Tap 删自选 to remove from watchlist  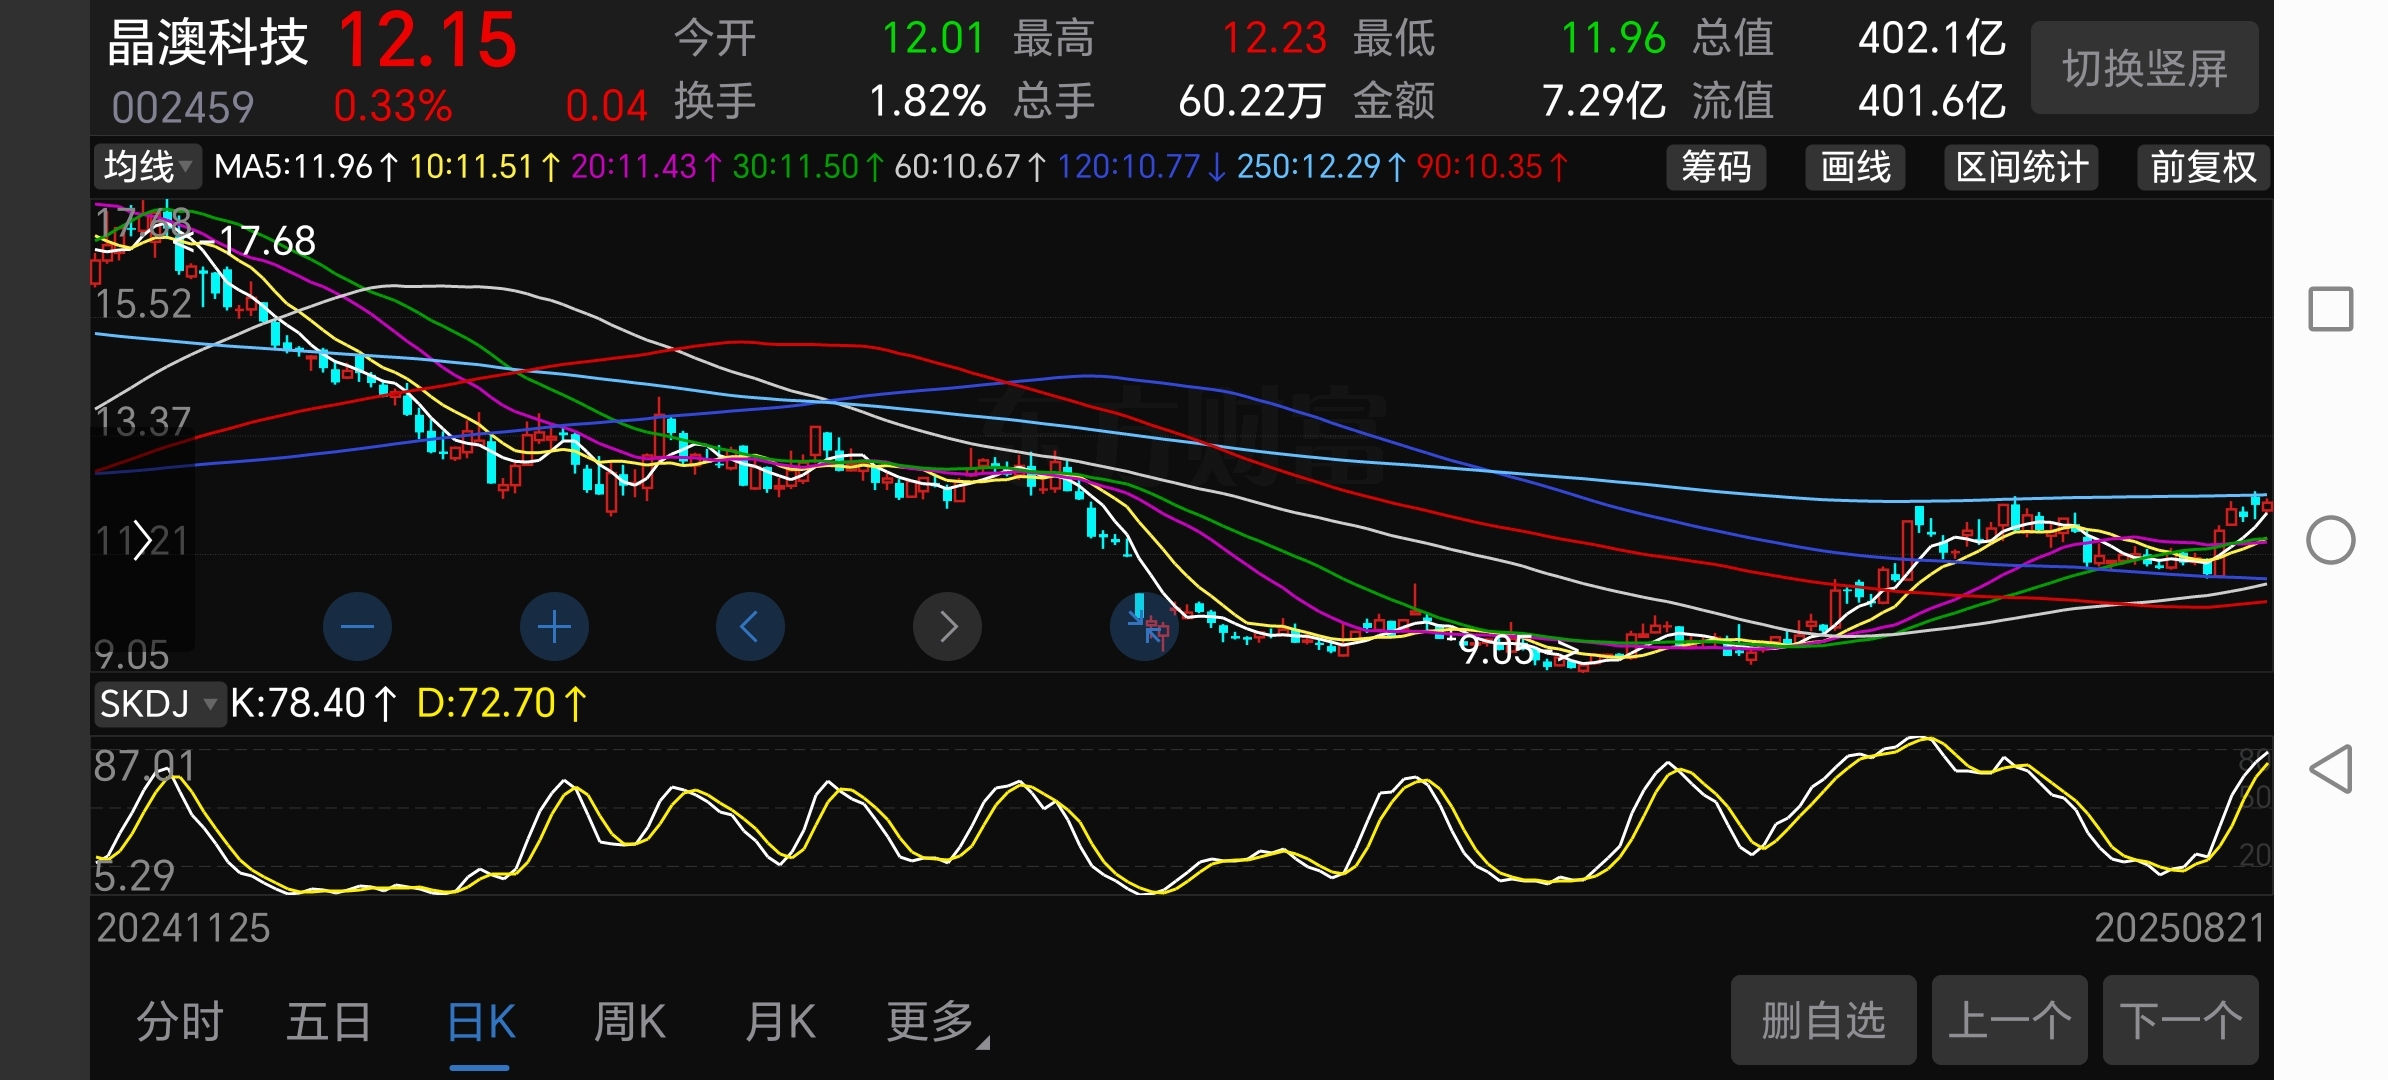(x=1823, y=1020)
